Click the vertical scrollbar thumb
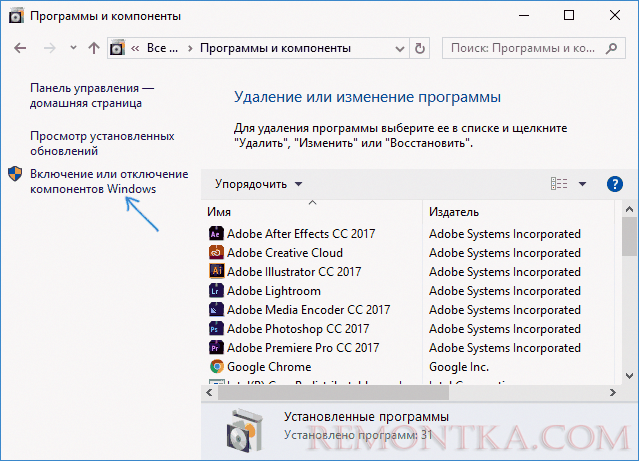 629,236
